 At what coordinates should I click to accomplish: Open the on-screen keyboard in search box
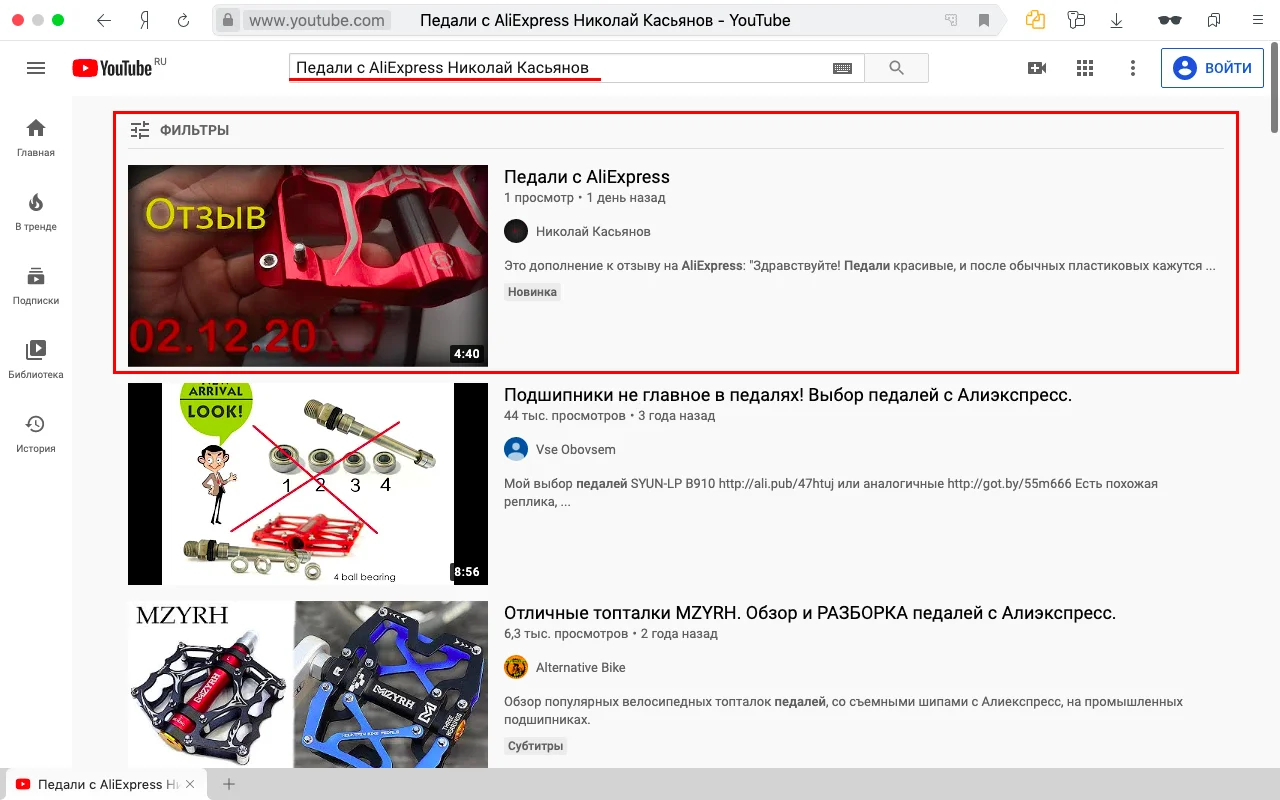(x=842, y=68)
